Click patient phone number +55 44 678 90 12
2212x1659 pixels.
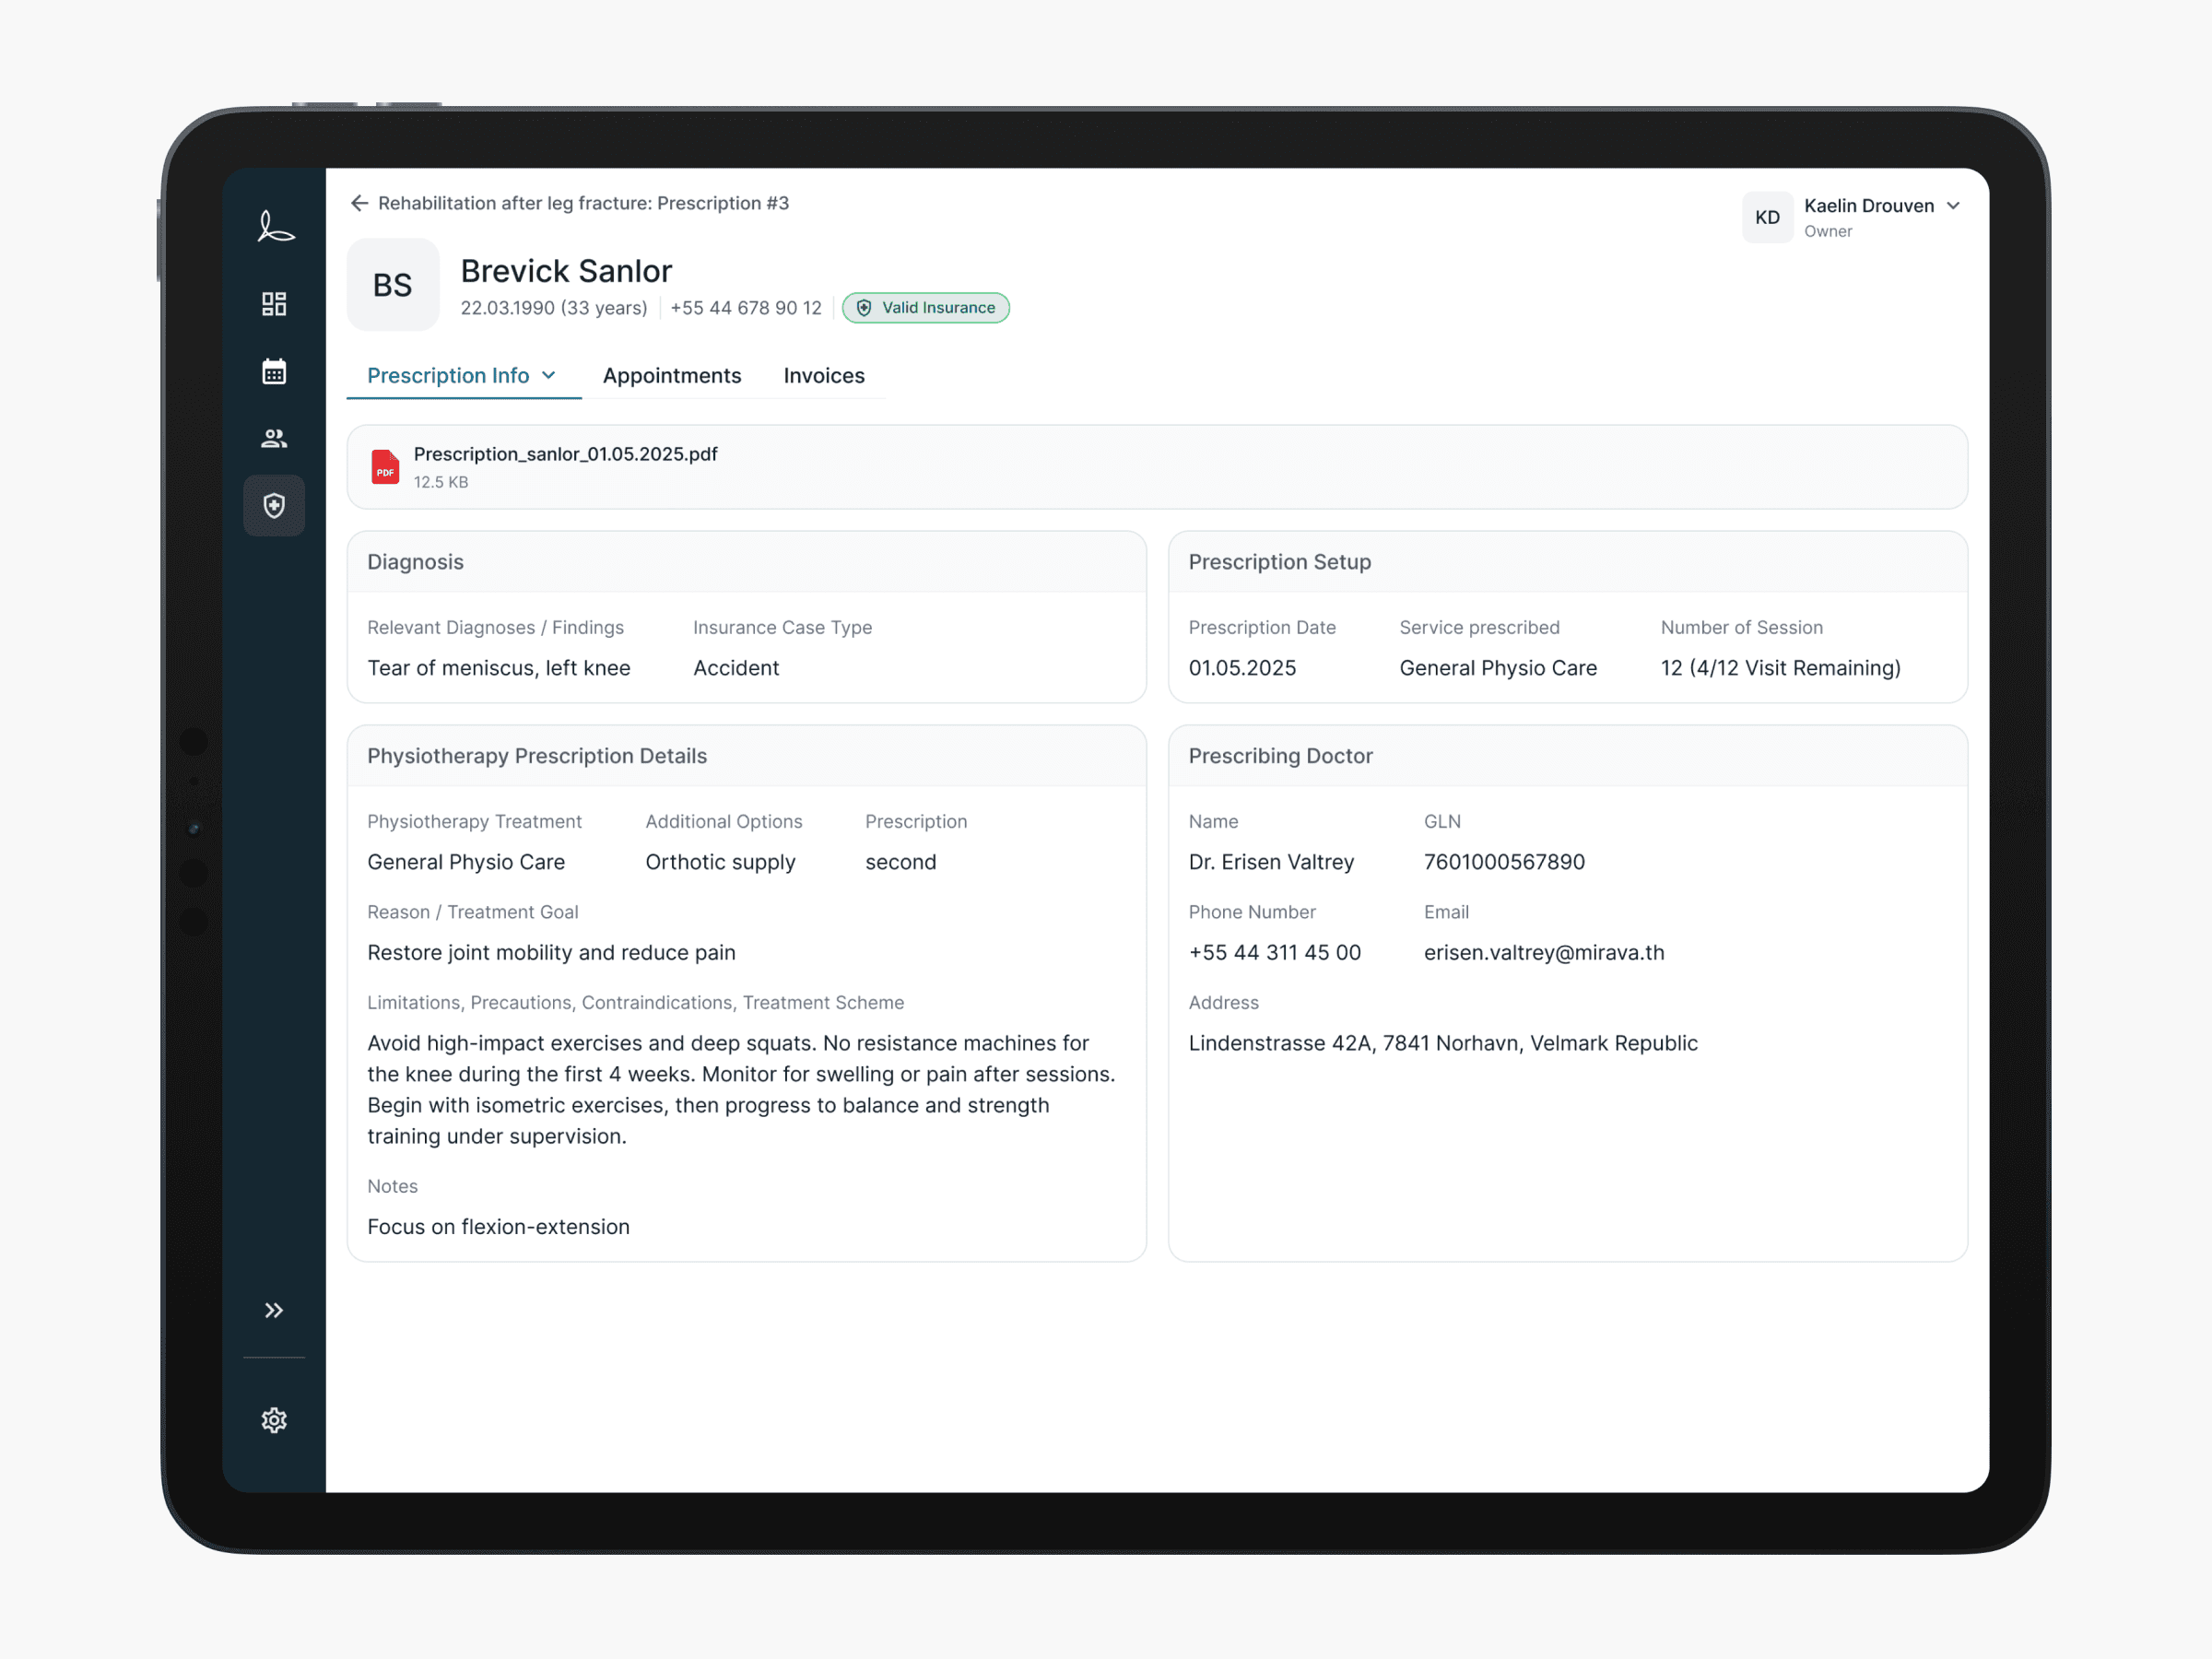(746, 308)
